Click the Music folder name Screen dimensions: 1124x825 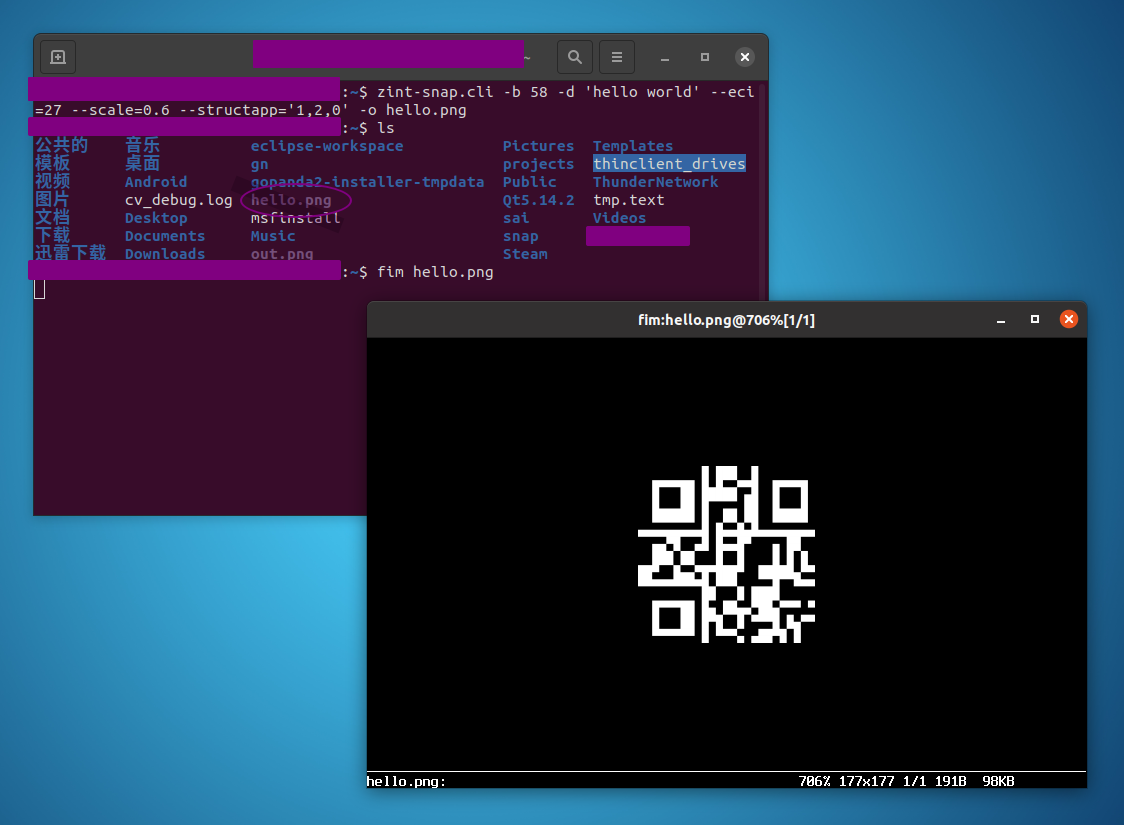coord(272,235)
